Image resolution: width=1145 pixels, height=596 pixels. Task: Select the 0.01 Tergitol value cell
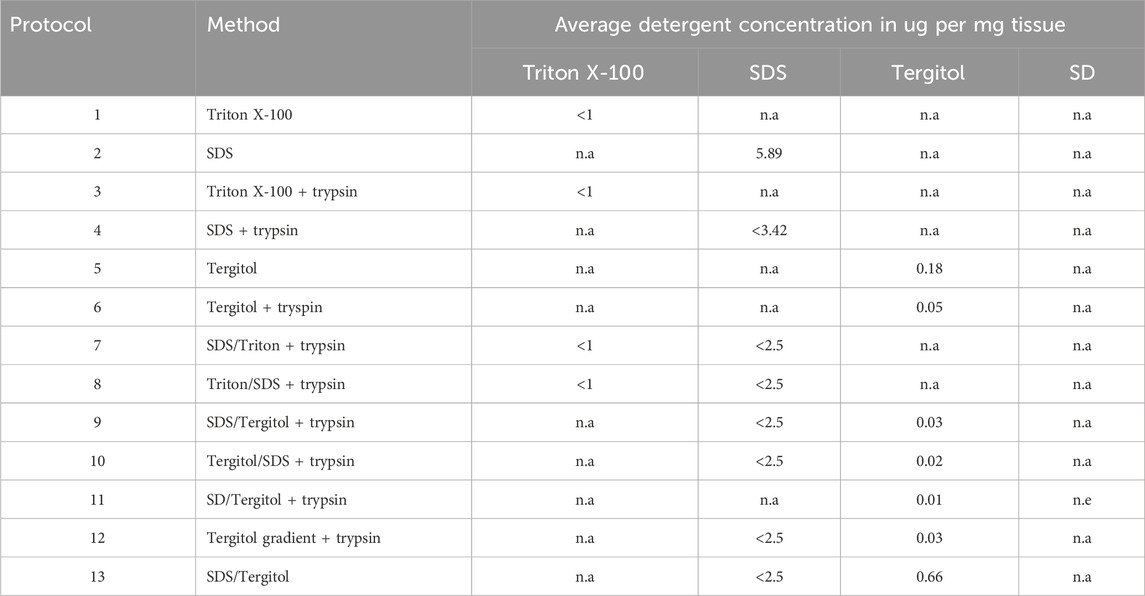click(929, 499)
